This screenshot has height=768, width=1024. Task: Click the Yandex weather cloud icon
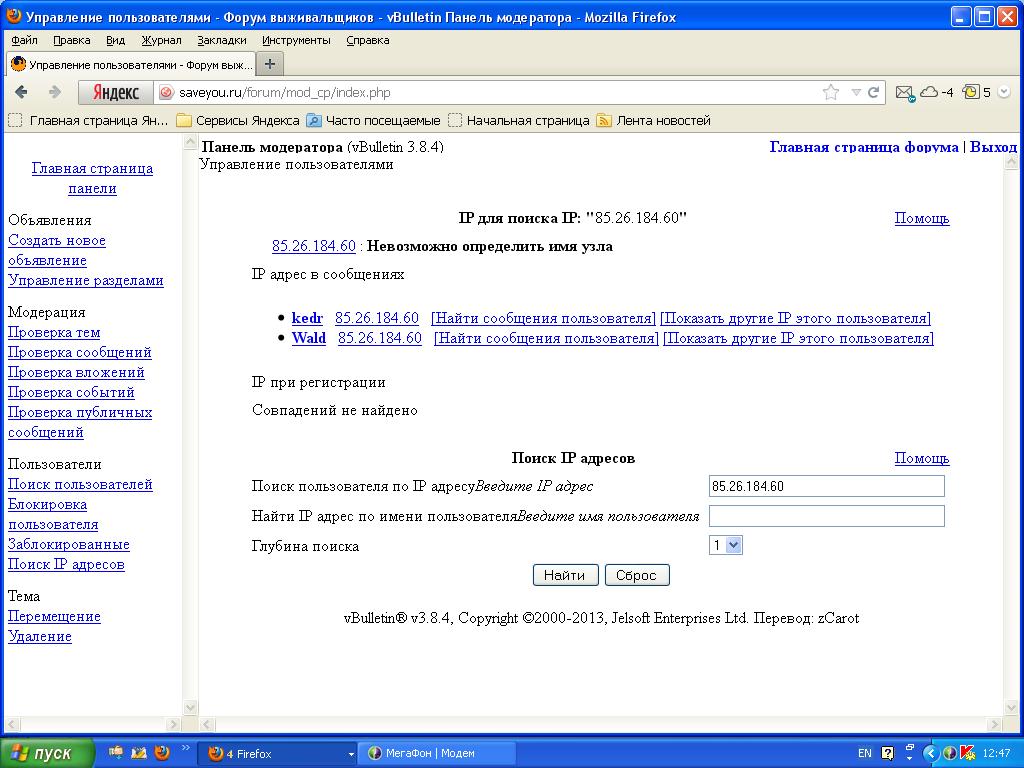[x=929, y=92]
